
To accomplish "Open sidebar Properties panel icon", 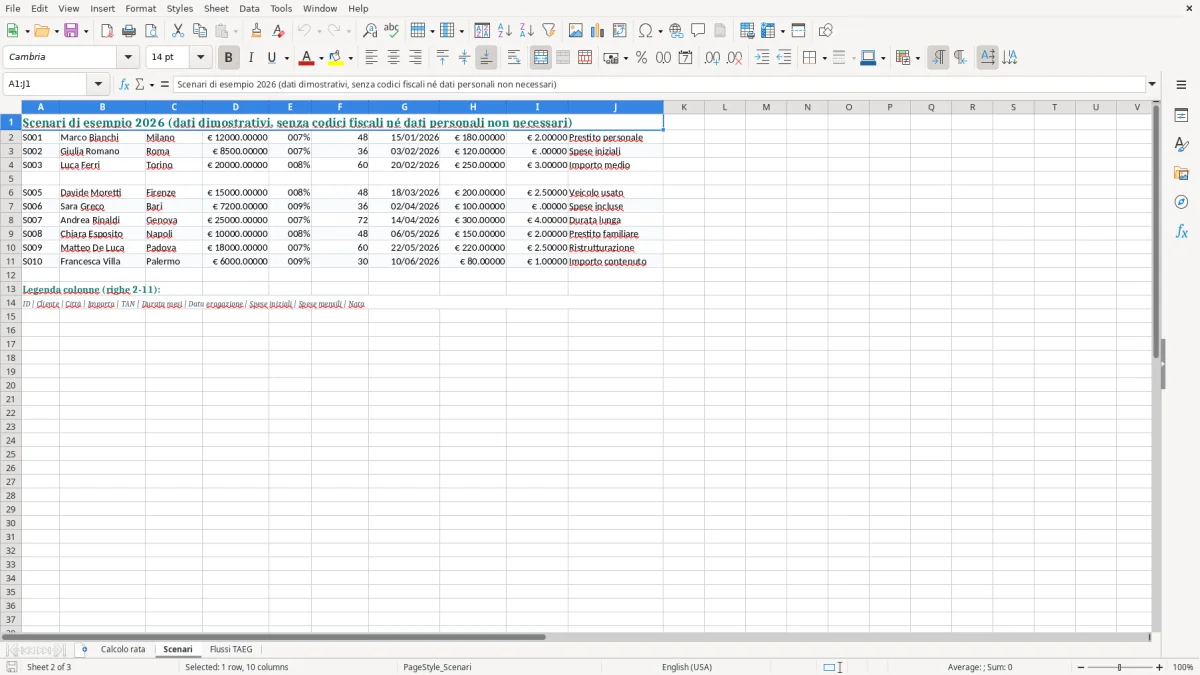I will [x=1181, y=115].
